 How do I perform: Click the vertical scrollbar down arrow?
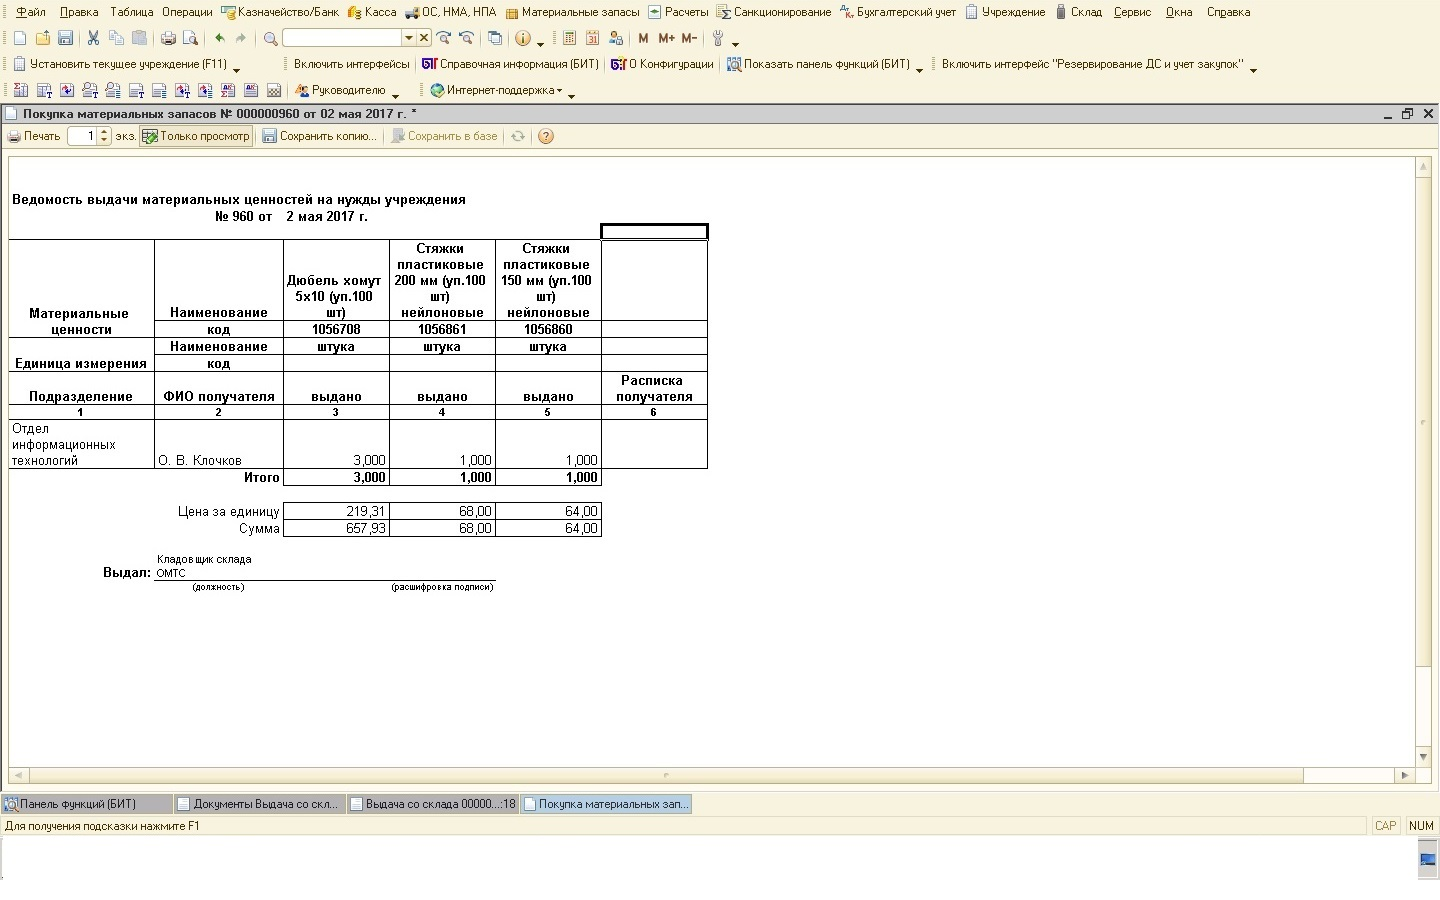[1423, 758]
